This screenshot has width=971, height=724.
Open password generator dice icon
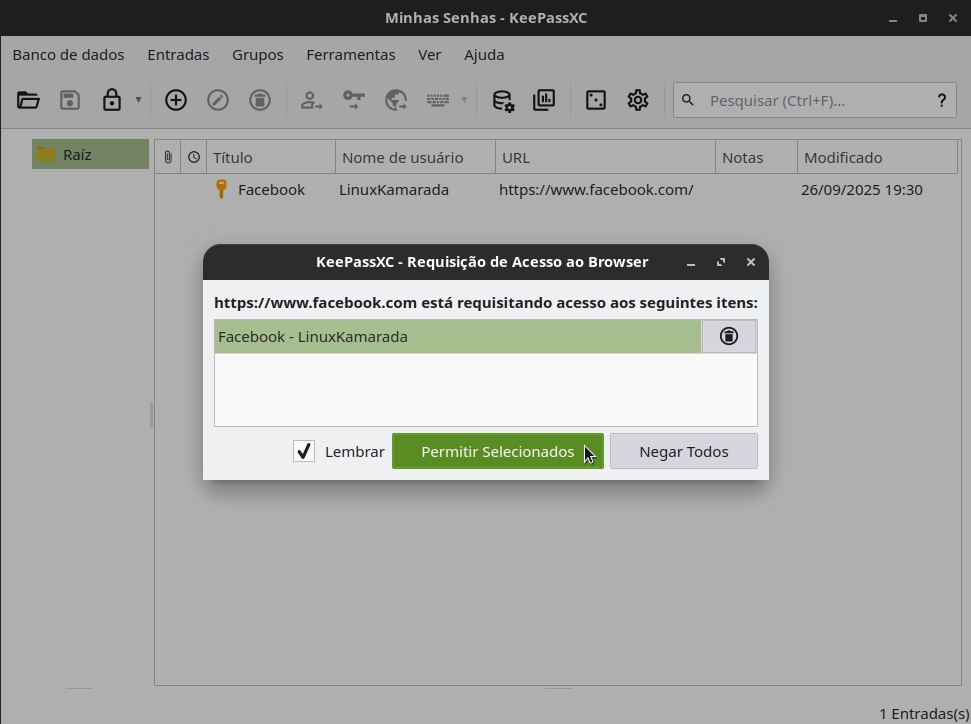coord(596,100)
